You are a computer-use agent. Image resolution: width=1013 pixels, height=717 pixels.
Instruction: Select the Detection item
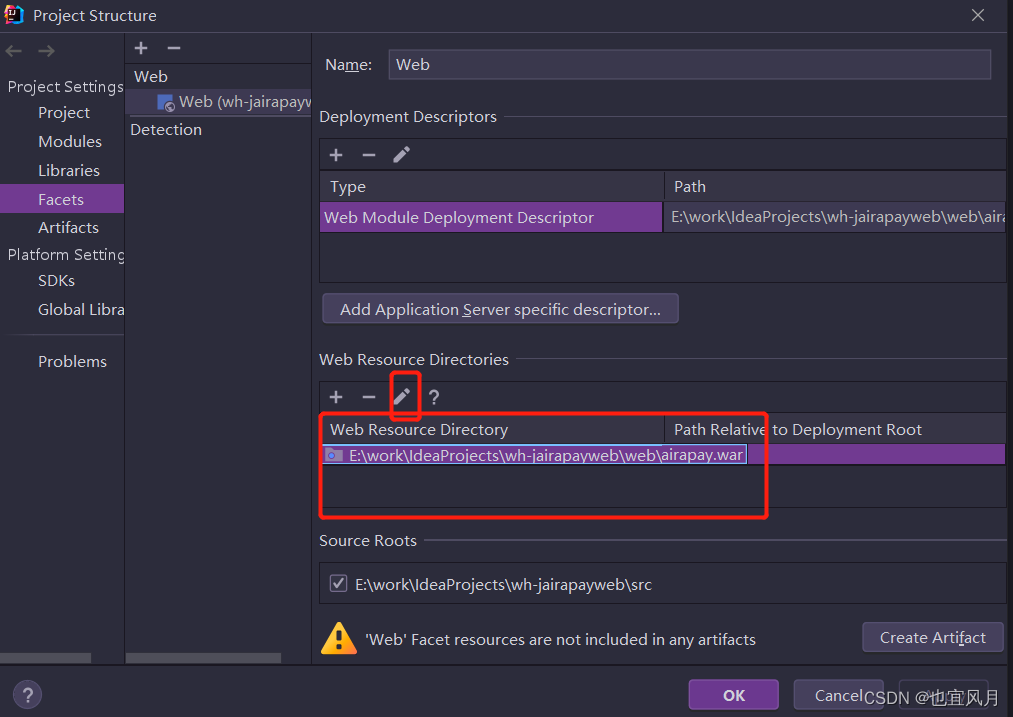pos(166,129)
